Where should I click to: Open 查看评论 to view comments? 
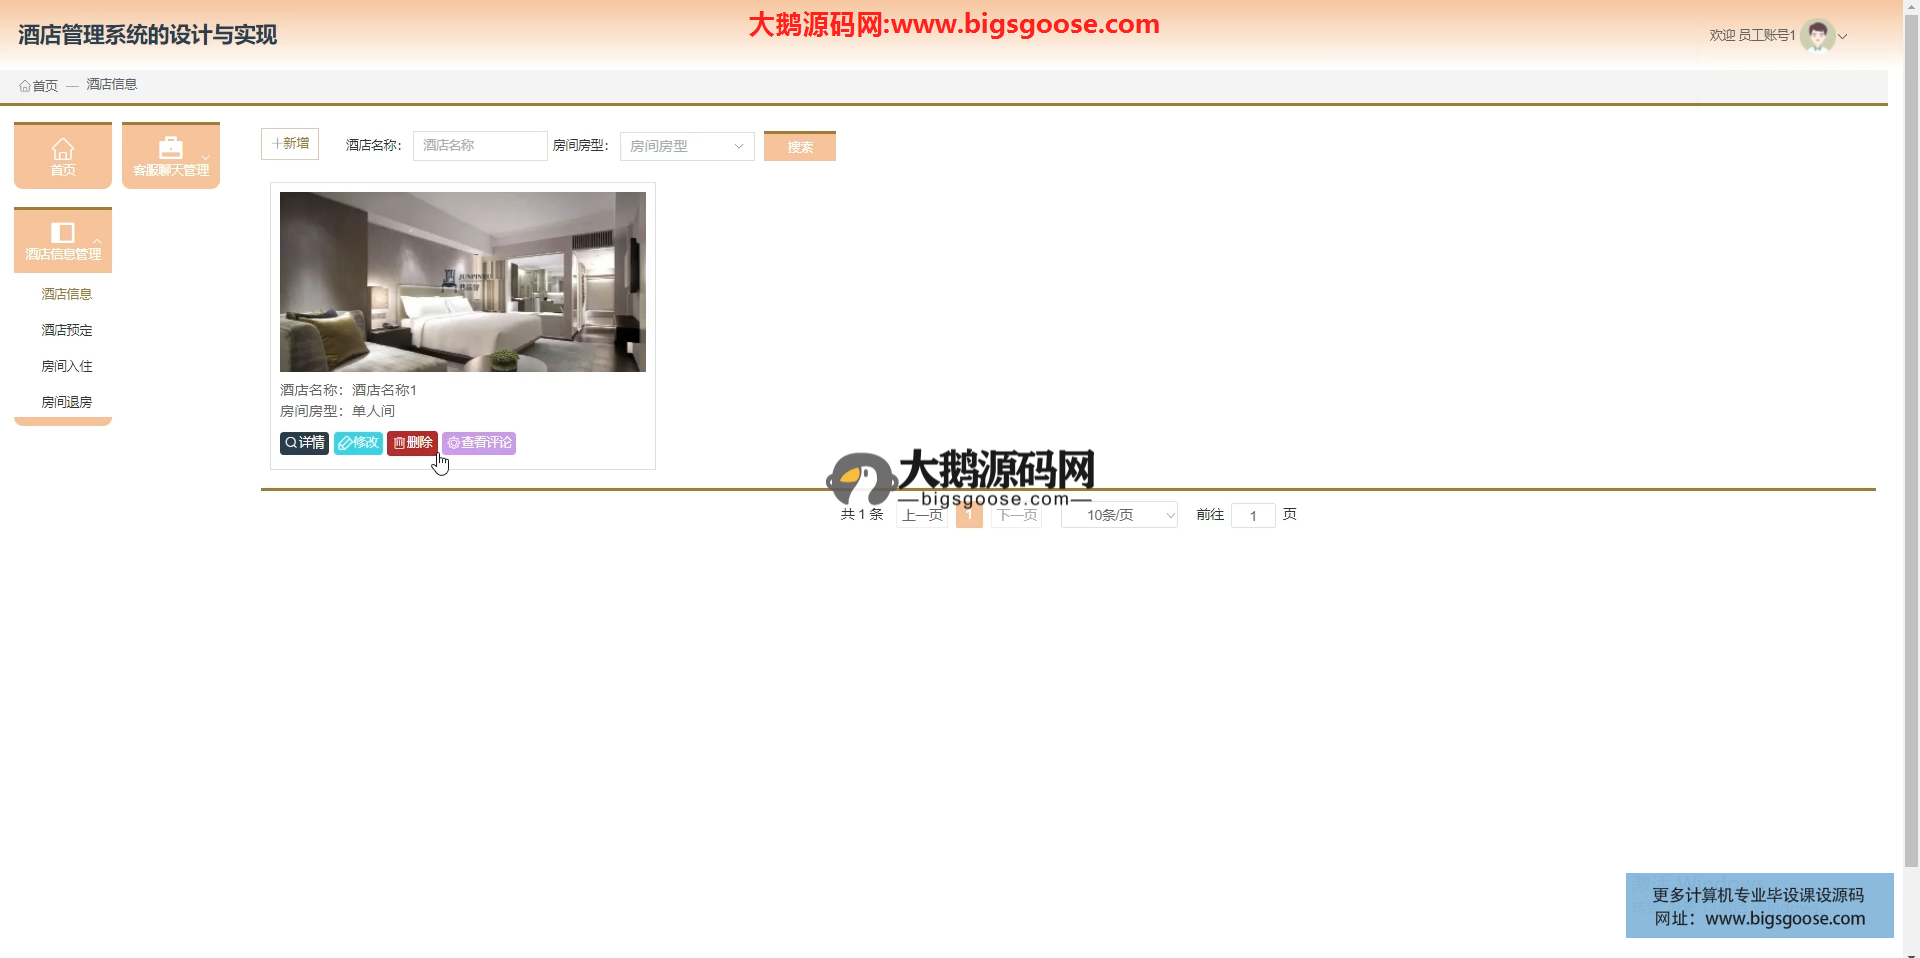pyautogui.click(x=479, y=443)
